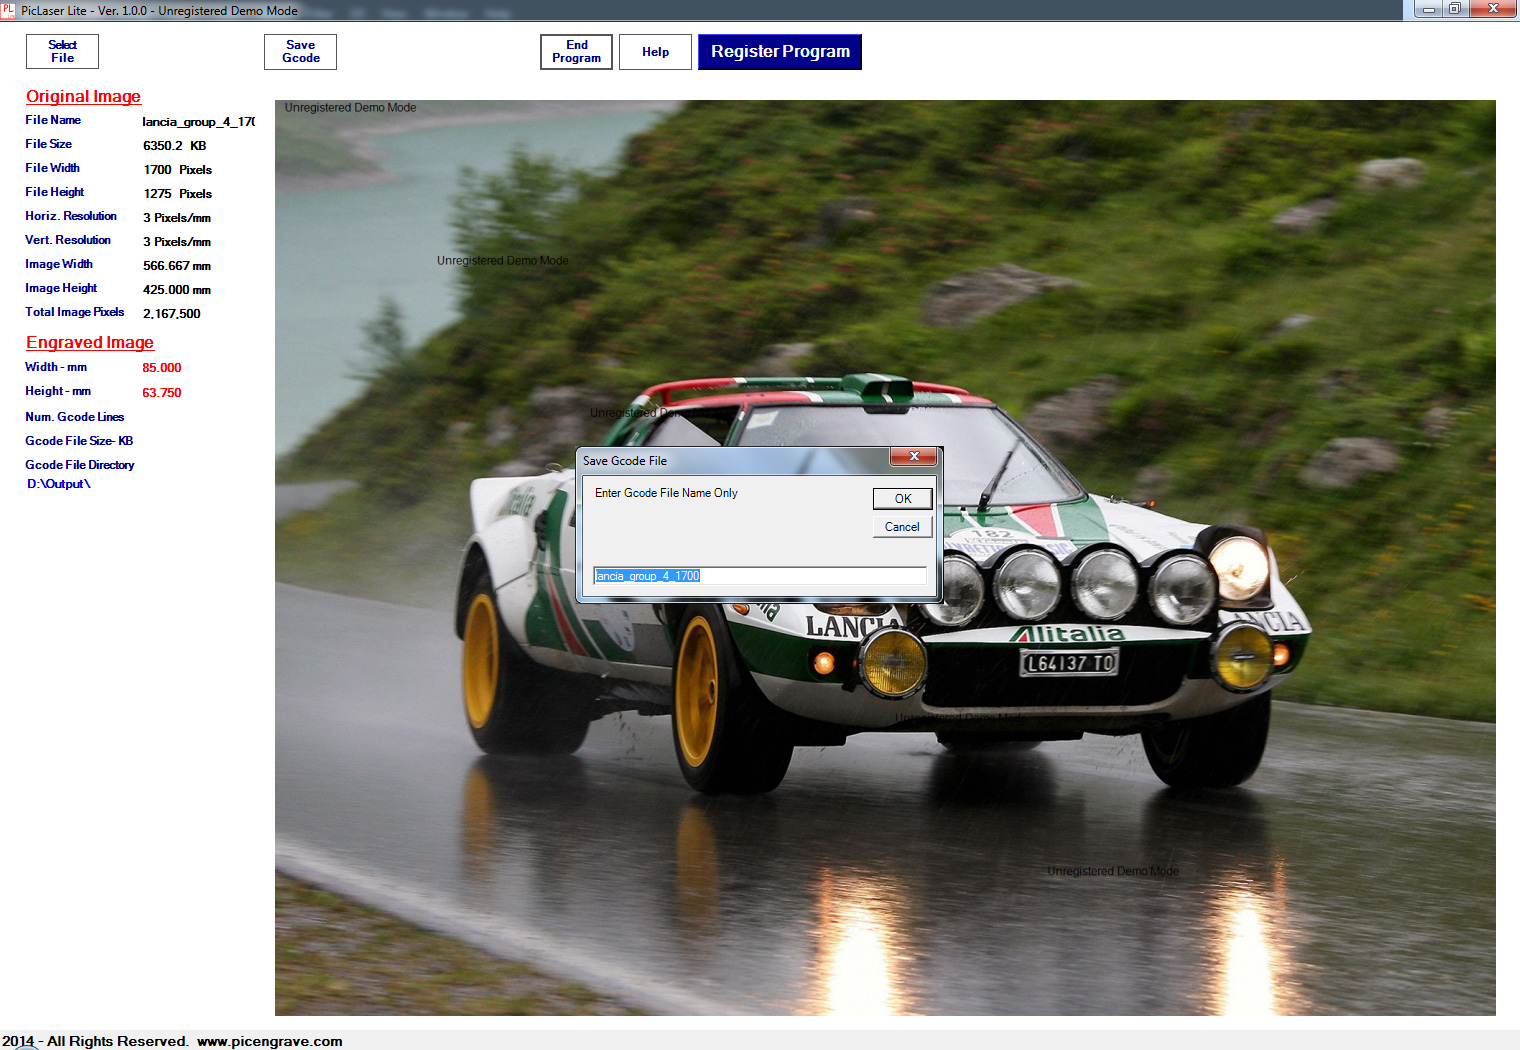The image size is (1520, 1050).
Task: Click the Save Gcode button
Action: coord(300,51)
